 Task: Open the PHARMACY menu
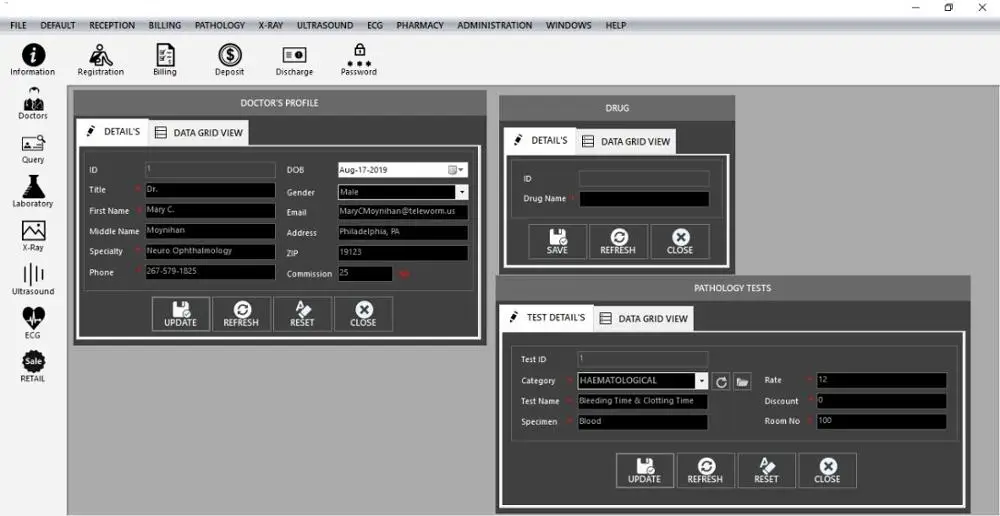(x=420, y=26)
